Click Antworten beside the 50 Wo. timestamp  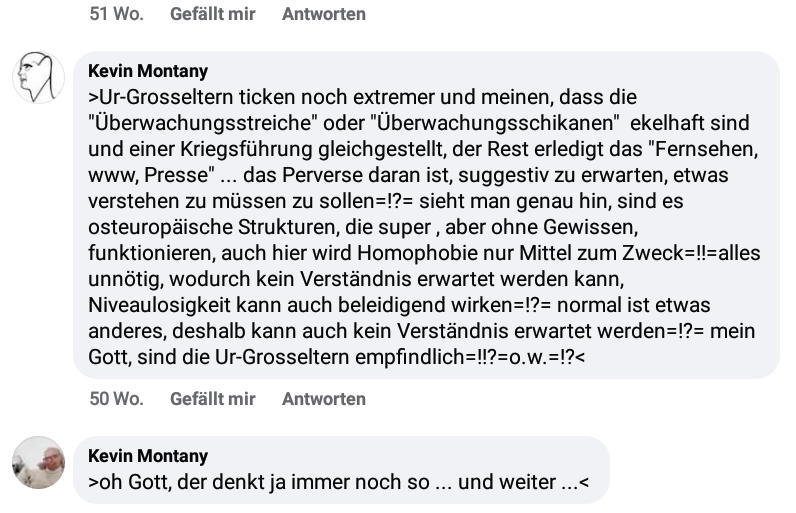pos(324,399)
